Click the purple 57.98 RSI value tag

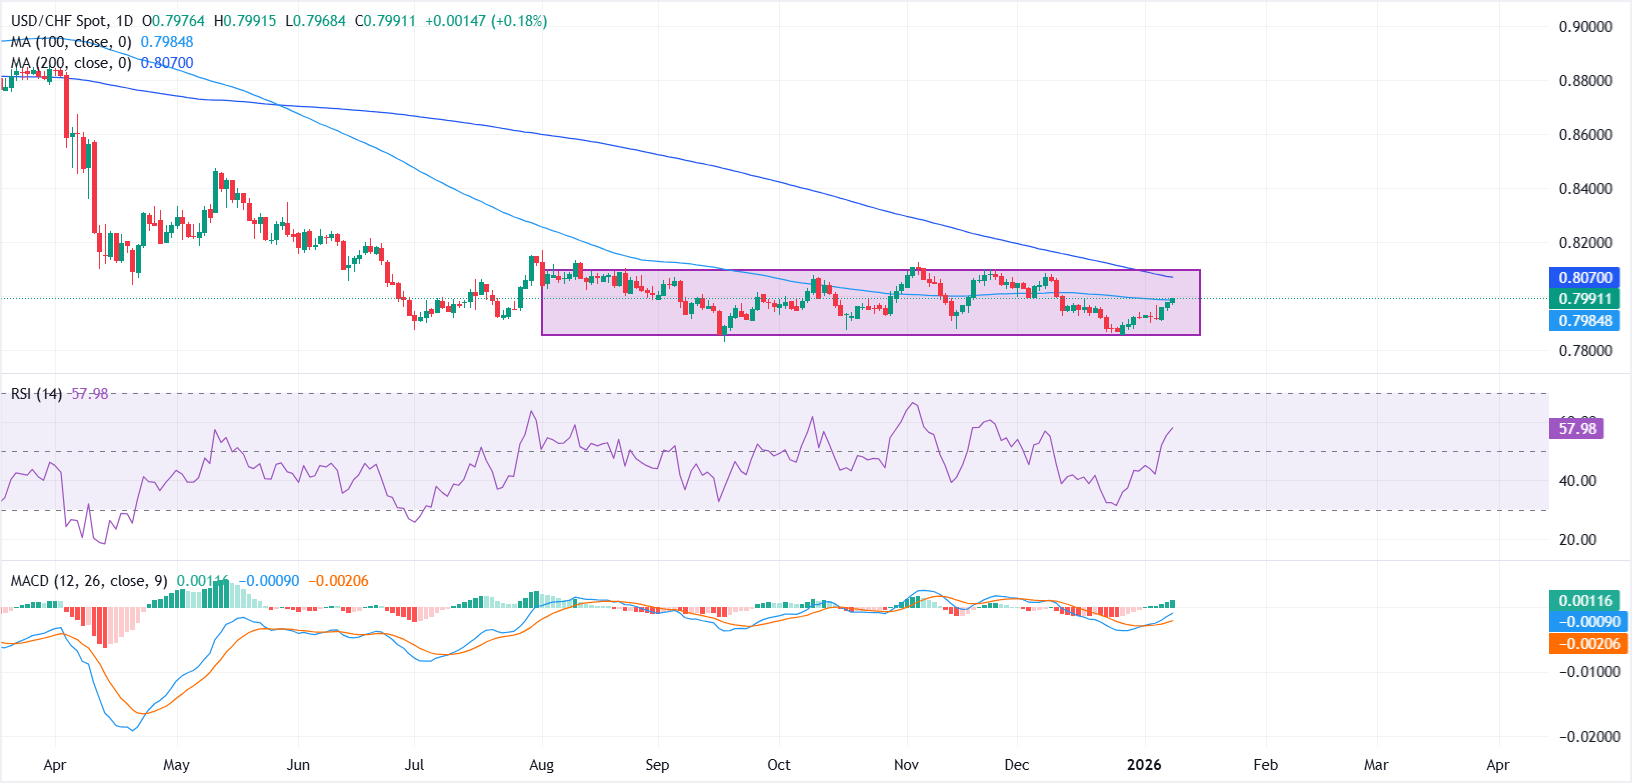(1577, 429)
